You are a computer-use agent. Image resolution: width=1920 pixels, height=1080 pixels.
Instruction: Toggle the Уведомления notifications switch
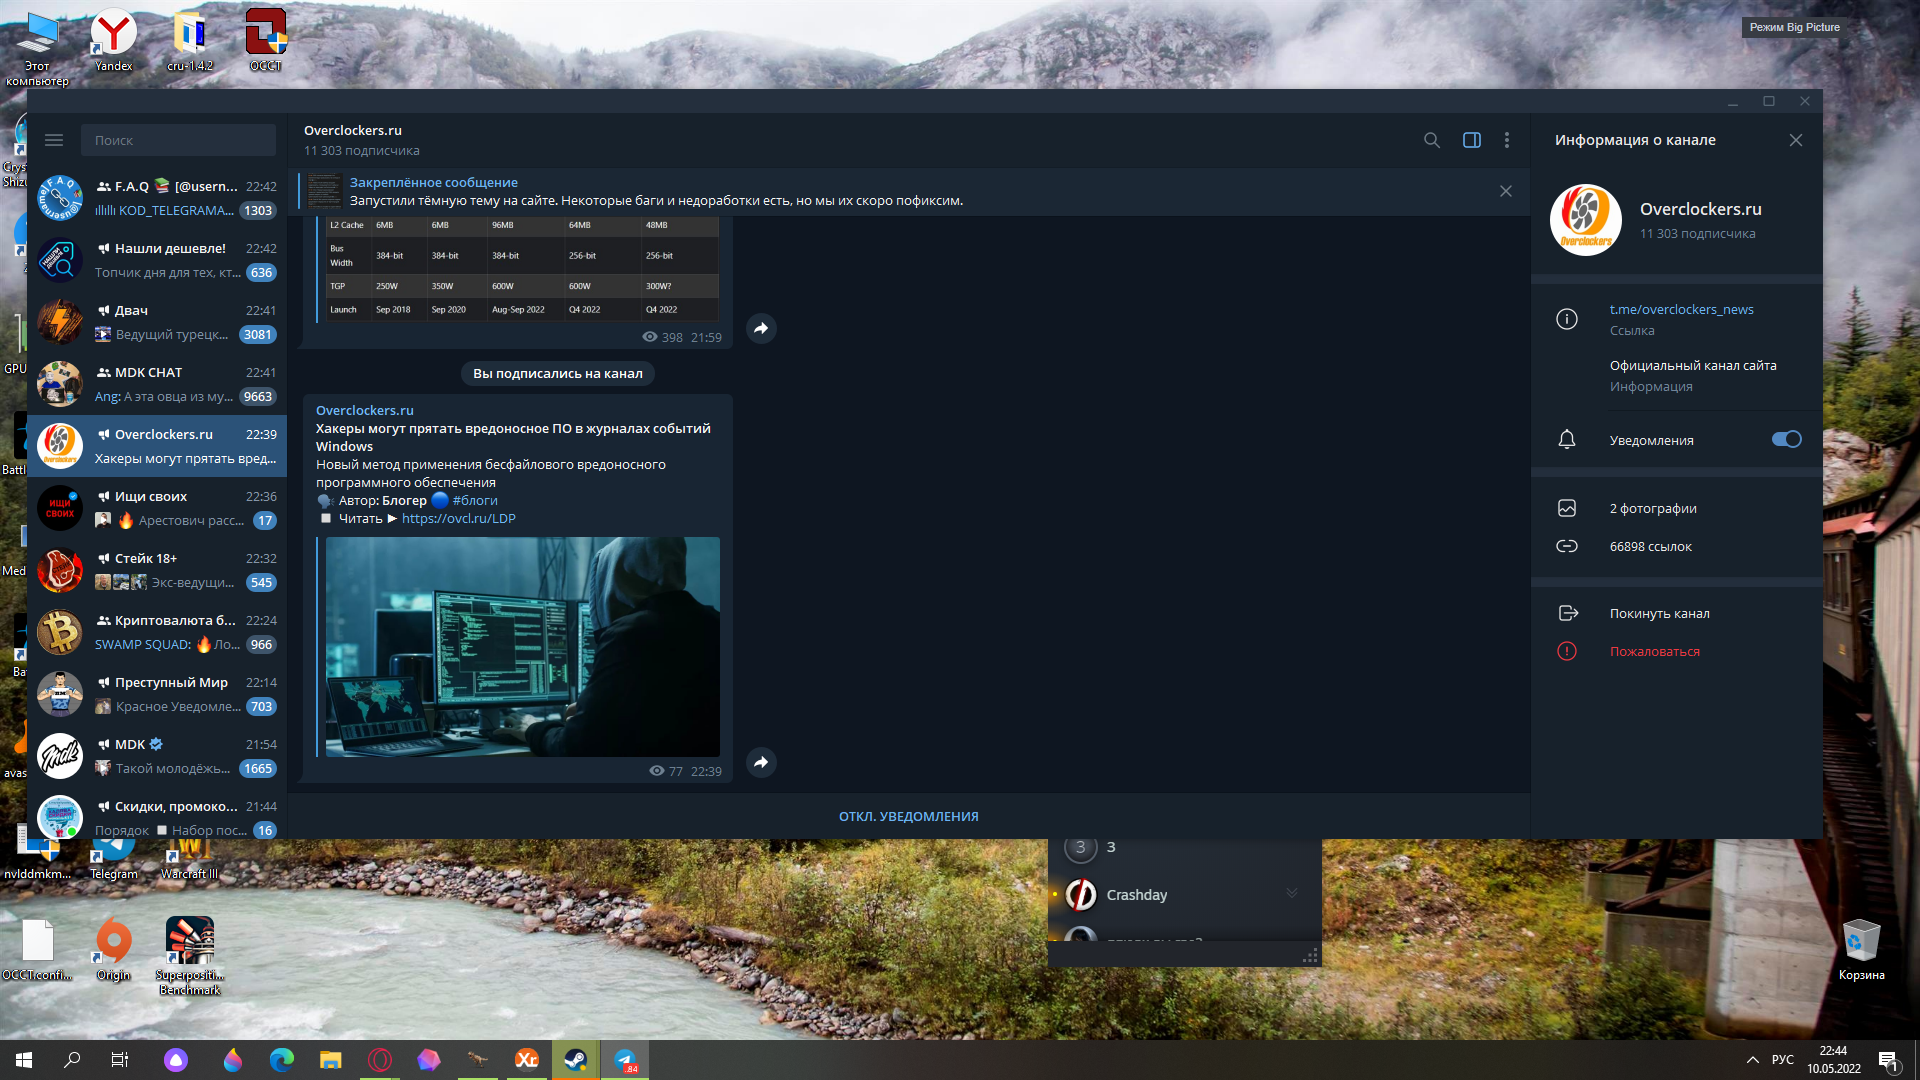click(1786, 440)
